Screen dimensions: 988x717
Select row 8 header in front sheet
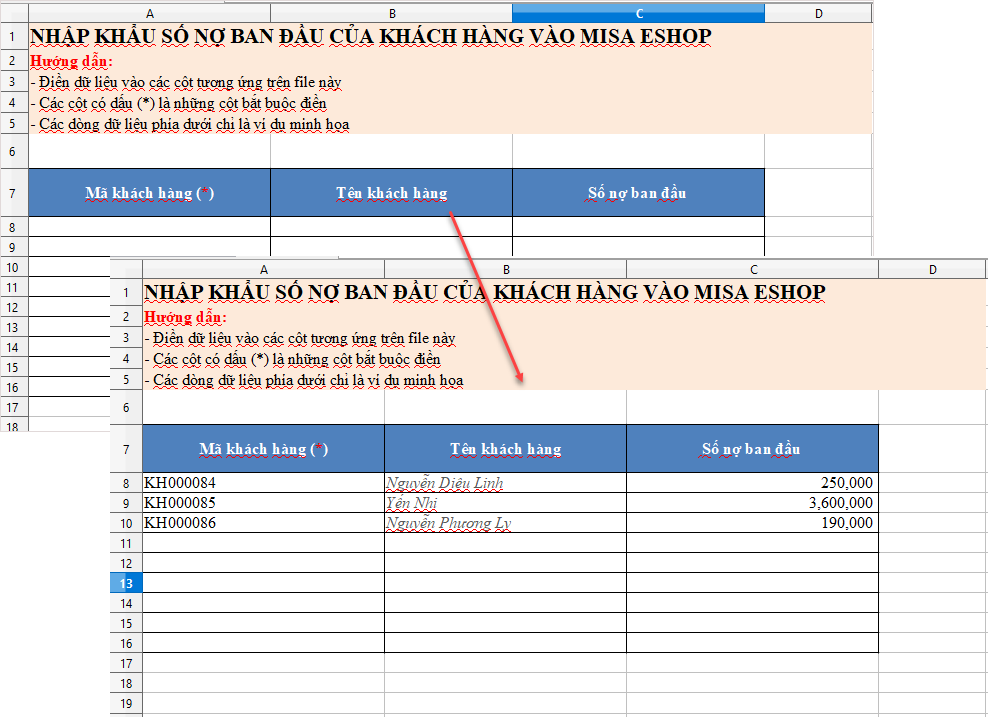(x=126, y=483)
